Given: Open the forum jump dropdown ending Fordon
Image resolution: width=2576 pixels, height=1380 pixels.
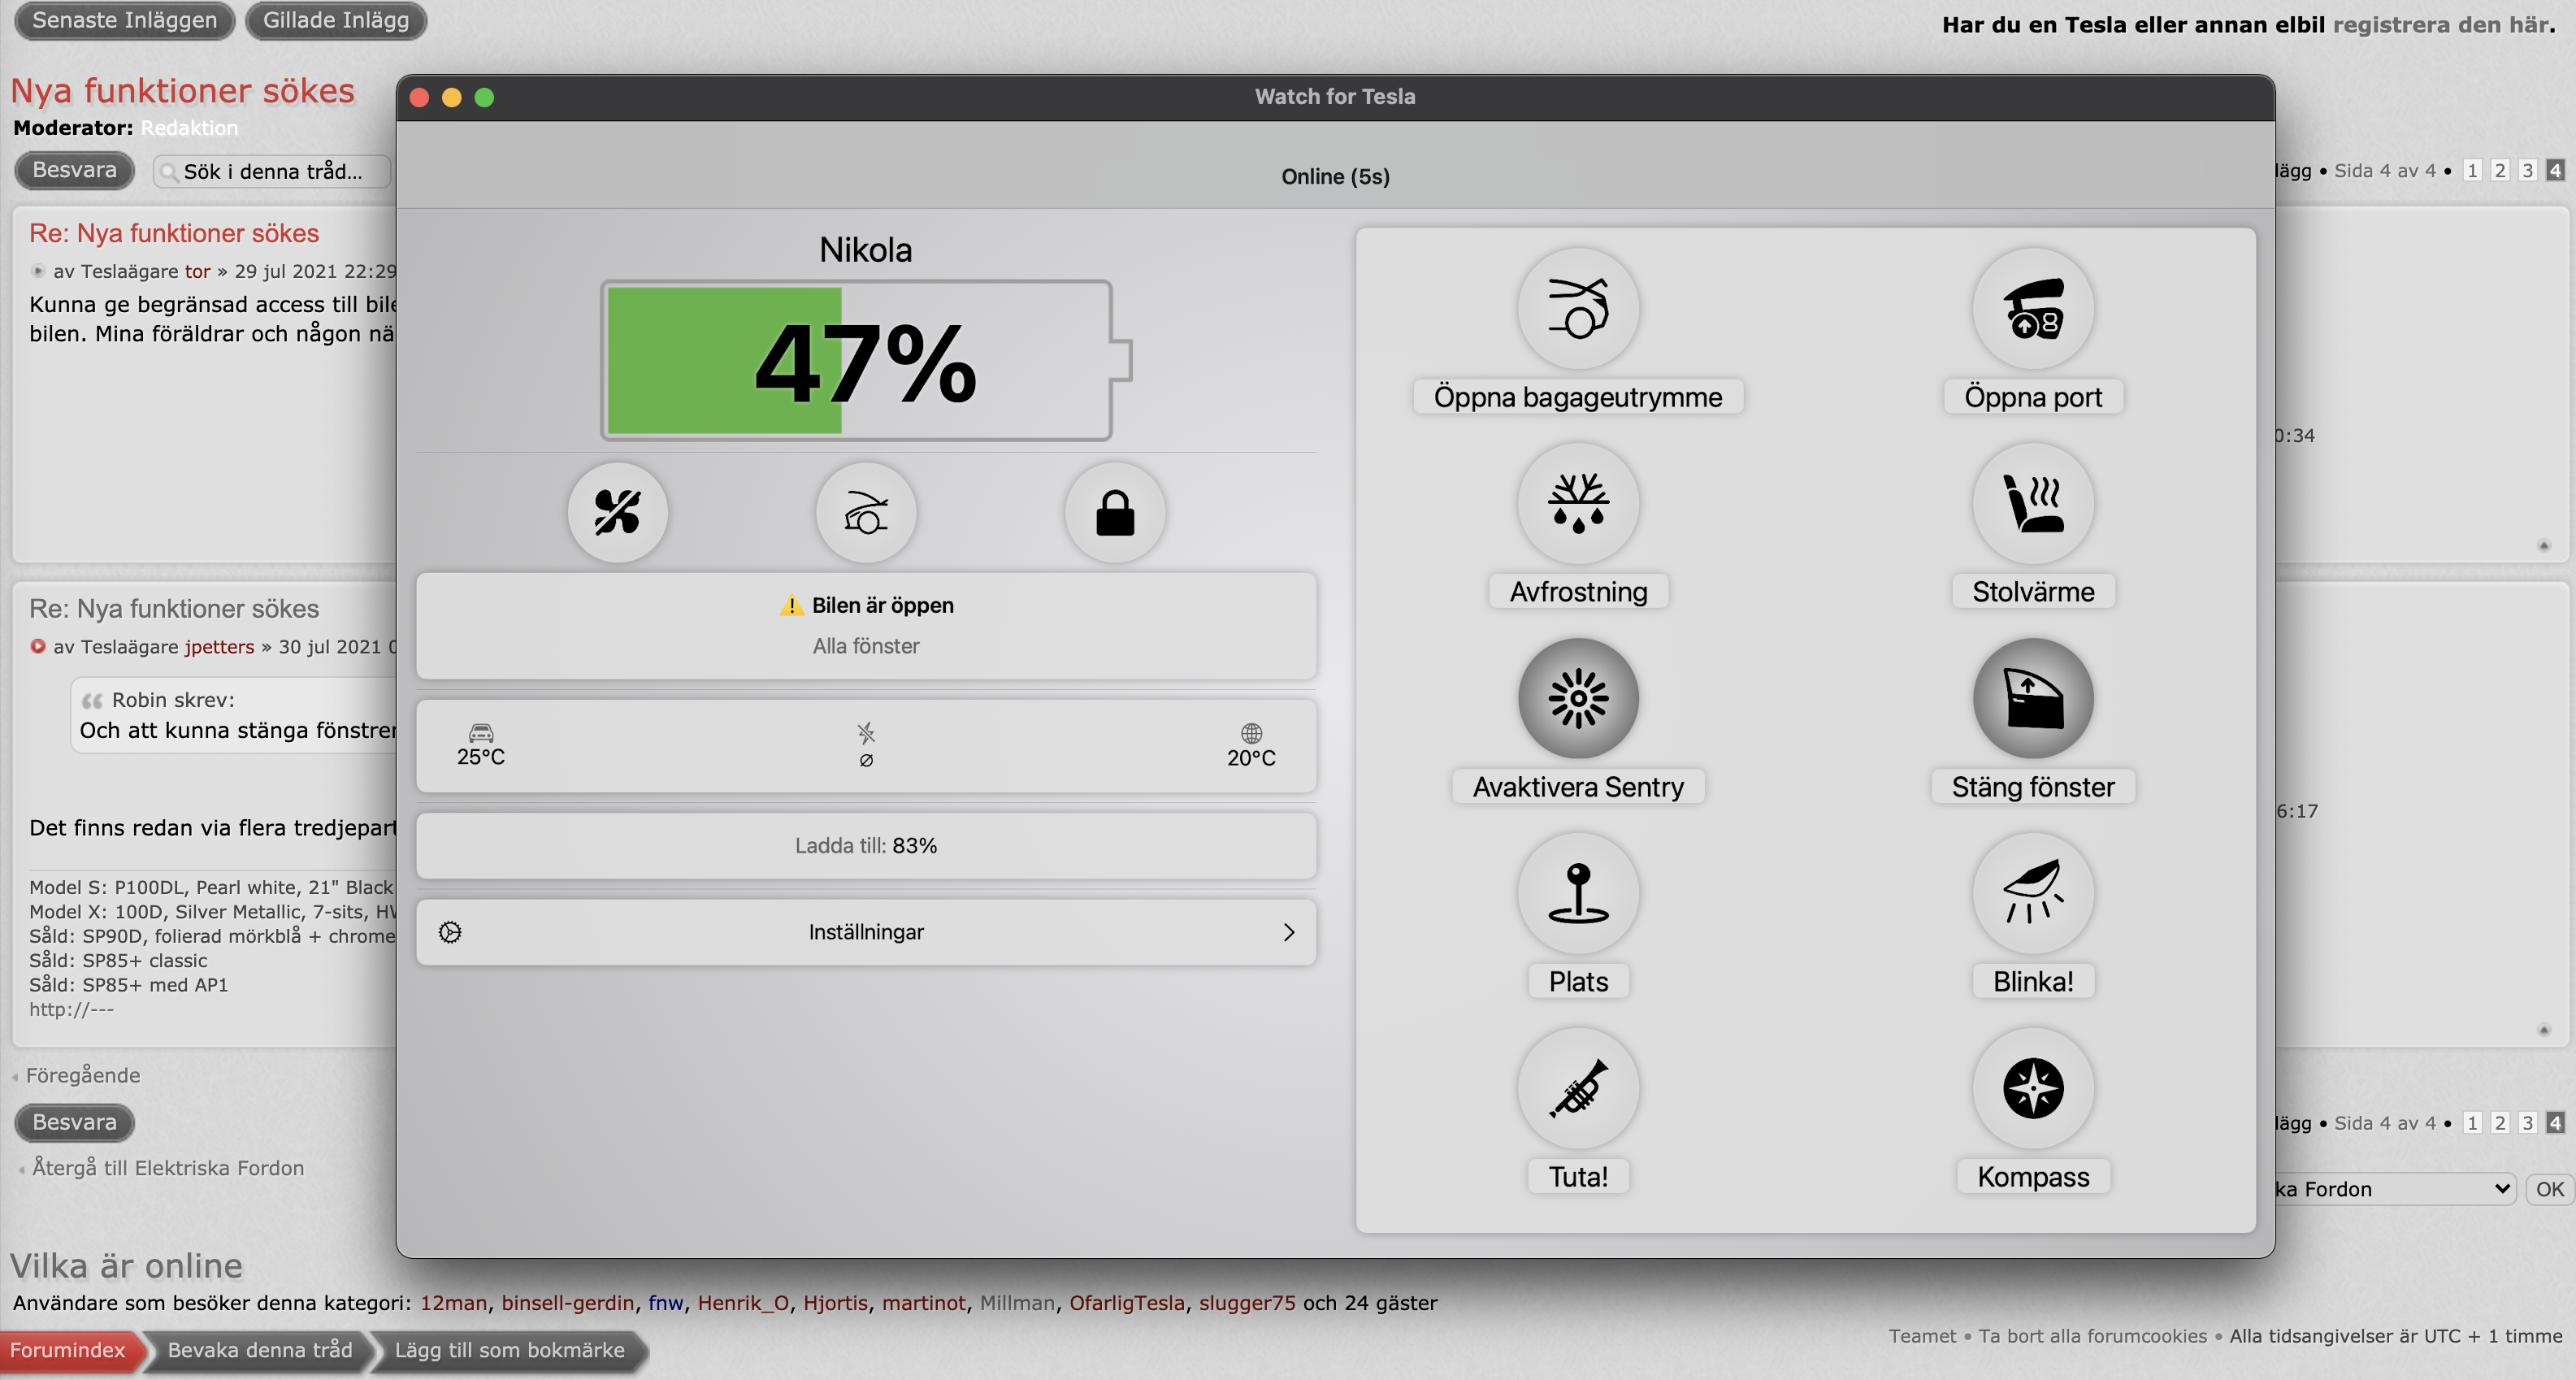Looking at the screenshot, I should [2394, 1189].
